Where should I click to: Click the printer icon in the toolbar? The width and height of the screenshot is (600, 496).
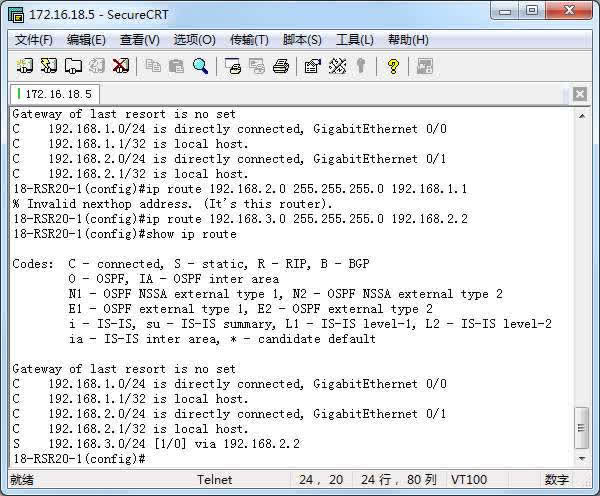coord(281,66)
